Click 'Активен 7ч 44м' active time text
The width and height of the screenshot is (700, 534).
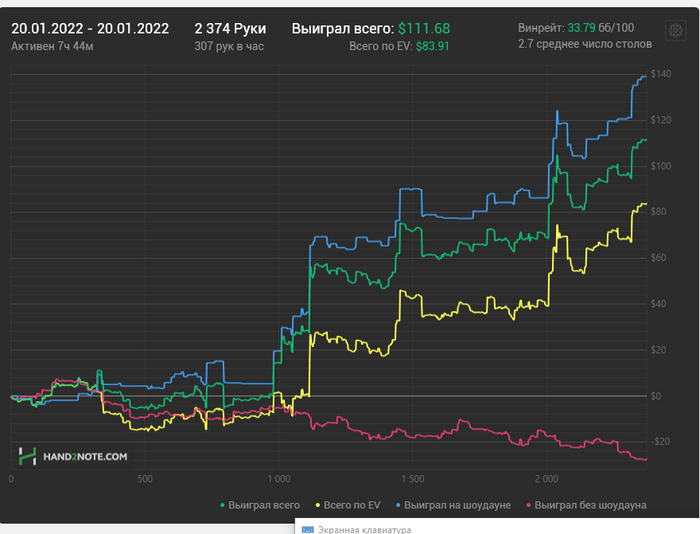pyautogui.click(x=52, y=46)
